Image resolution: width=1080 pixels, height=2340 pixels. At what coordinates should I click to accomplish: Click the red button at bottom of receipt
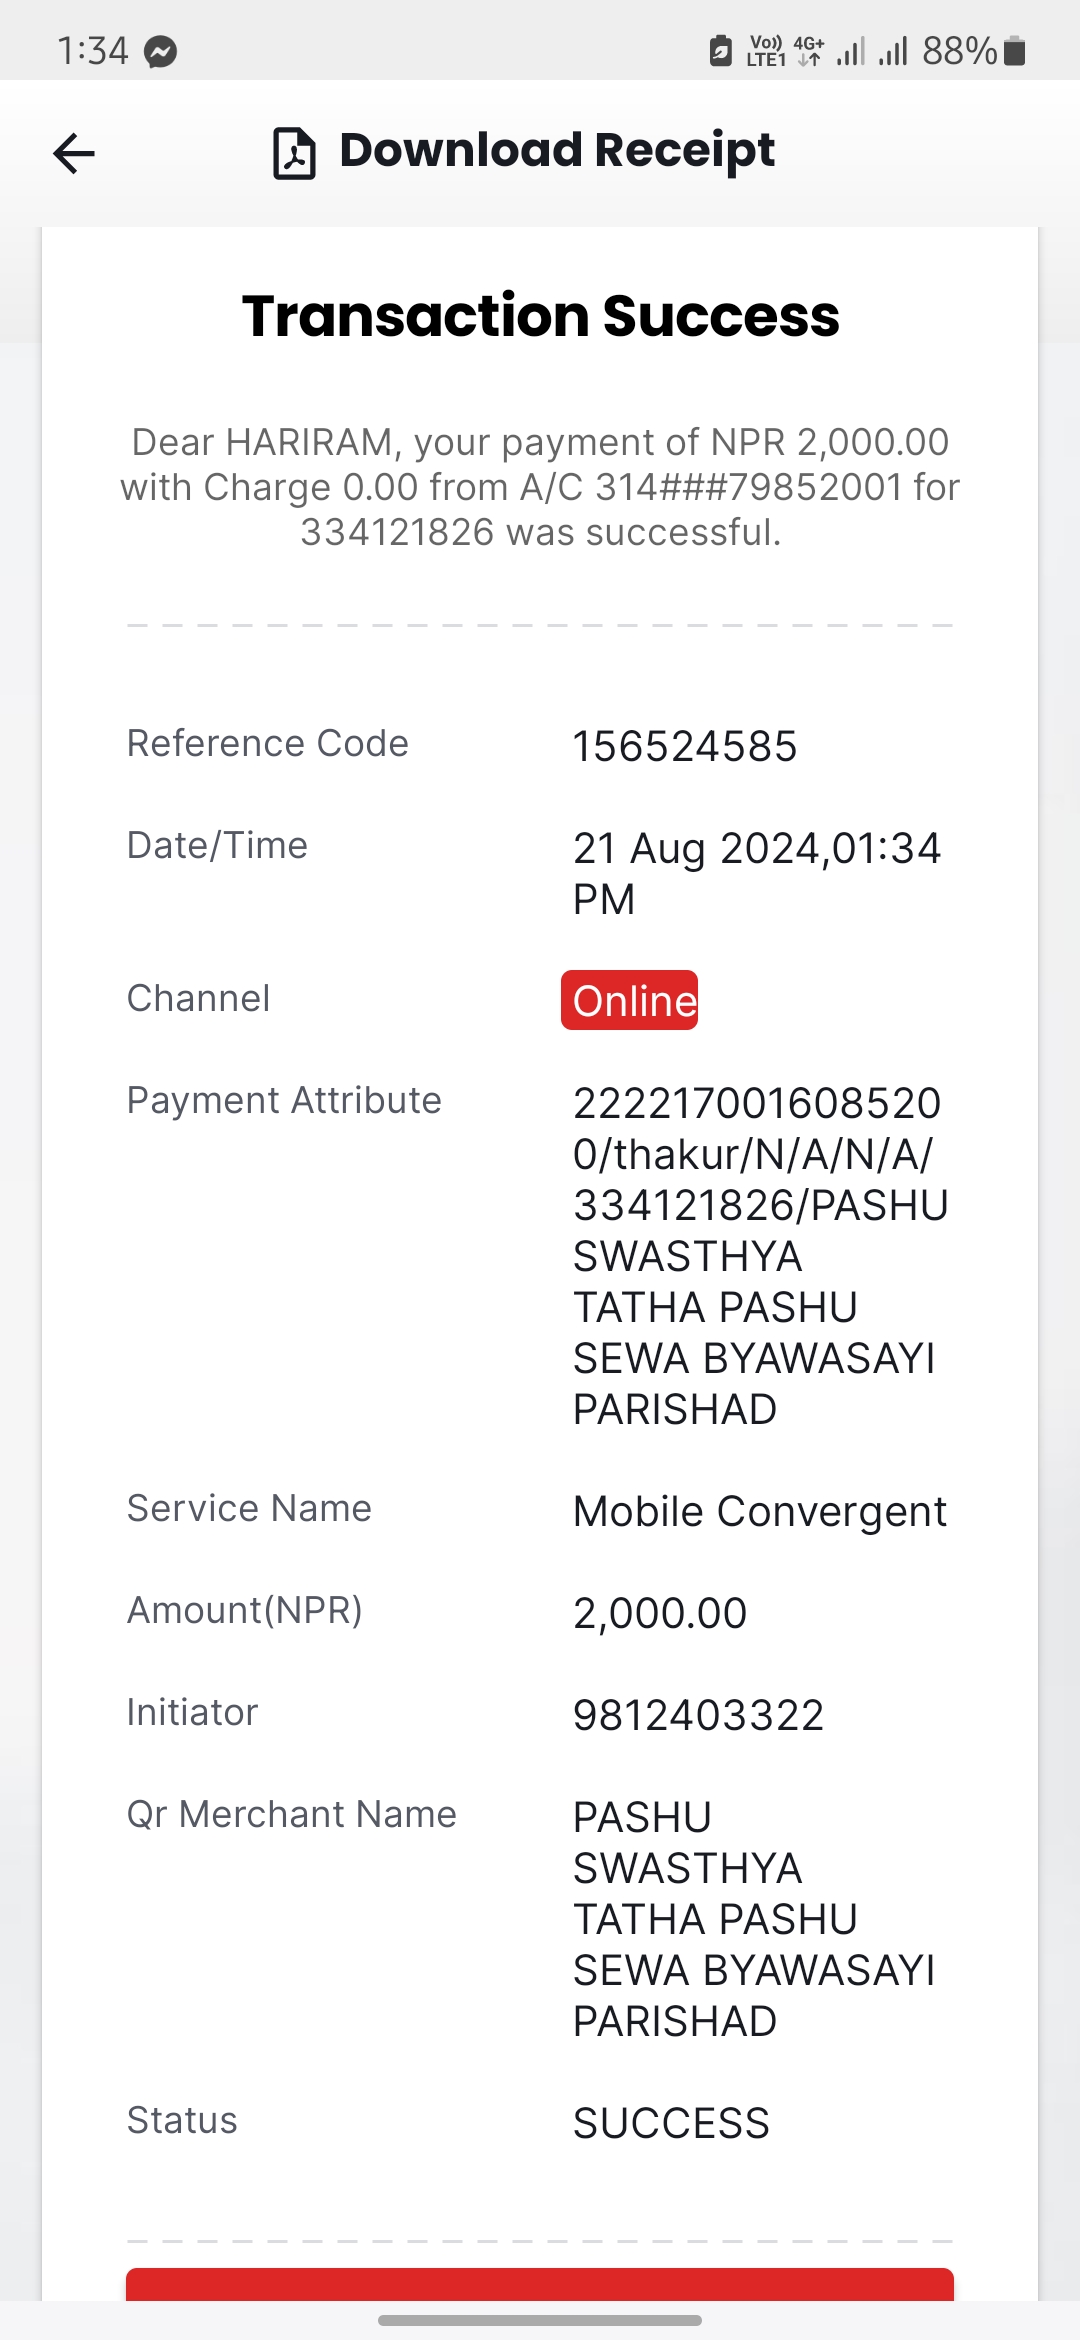pyautogui.click(x=540, y=2285)
